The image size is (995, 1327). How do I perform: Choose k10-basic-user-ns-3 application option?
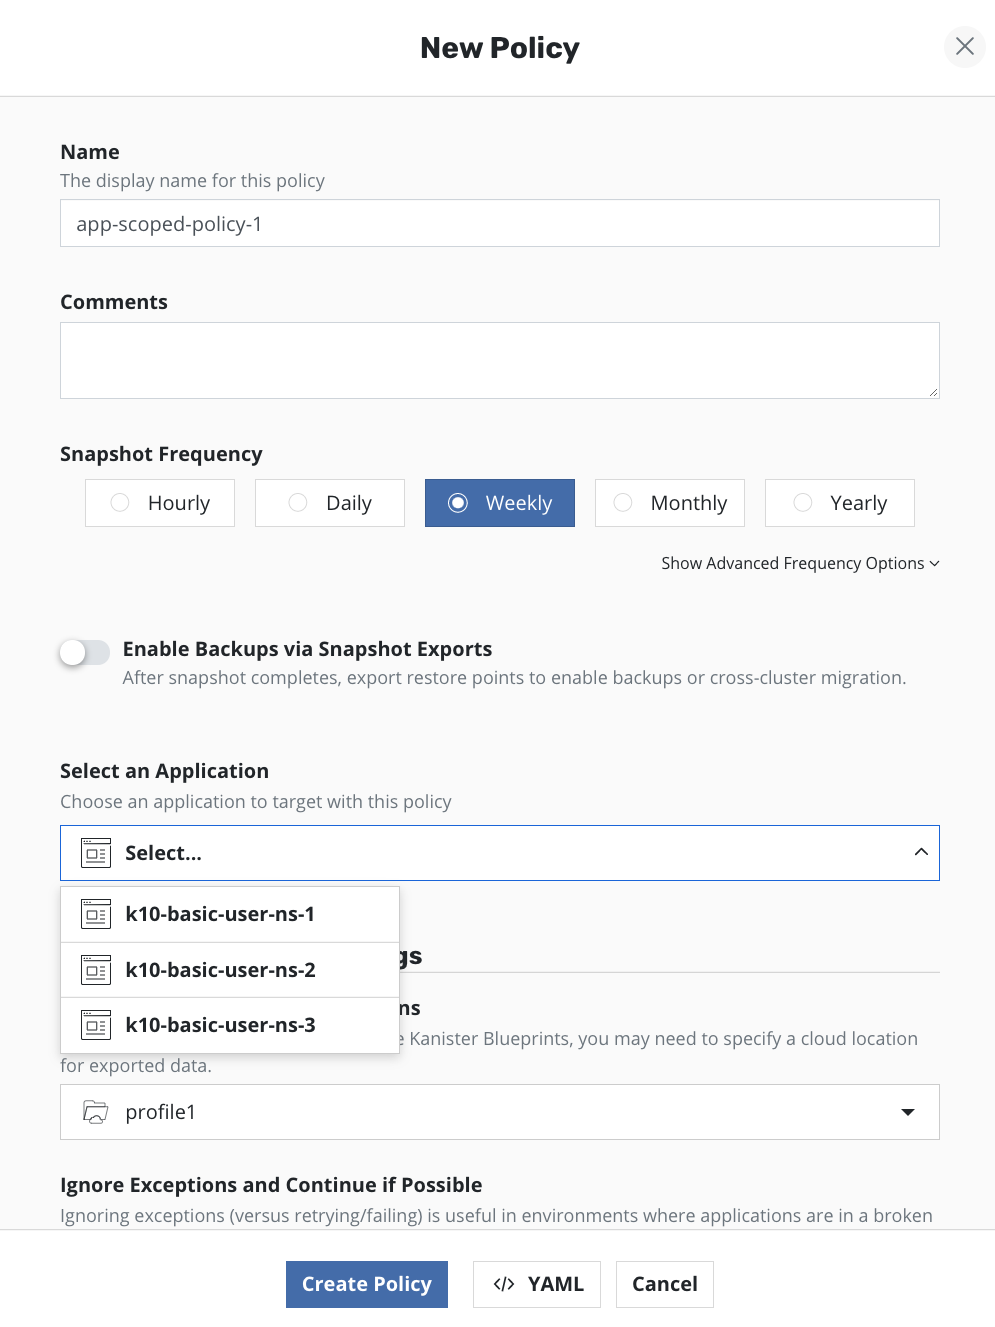221,1025
